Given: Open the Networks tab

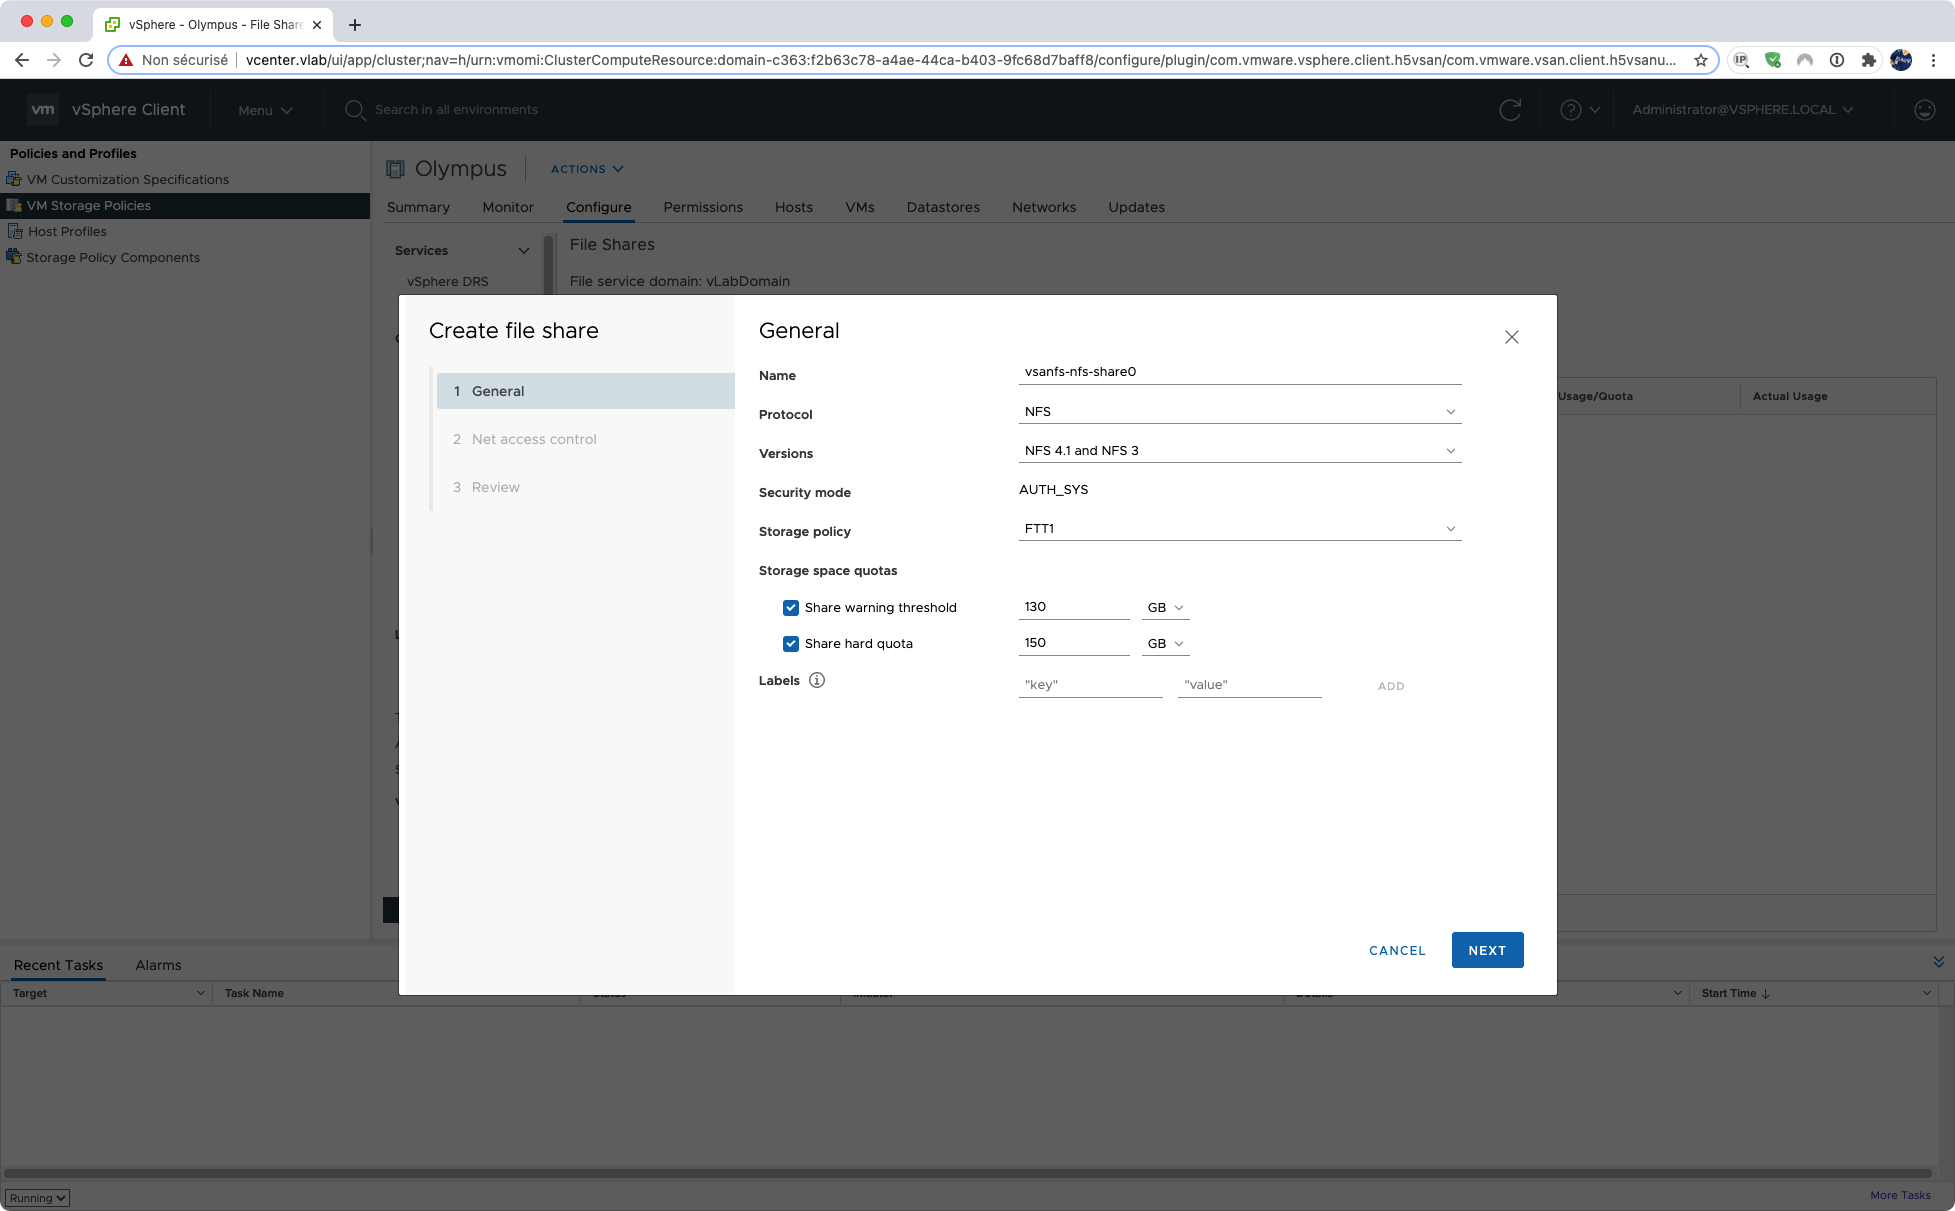Looking at the screenshot, I should pyautogui.click(x=1044, y=207).
